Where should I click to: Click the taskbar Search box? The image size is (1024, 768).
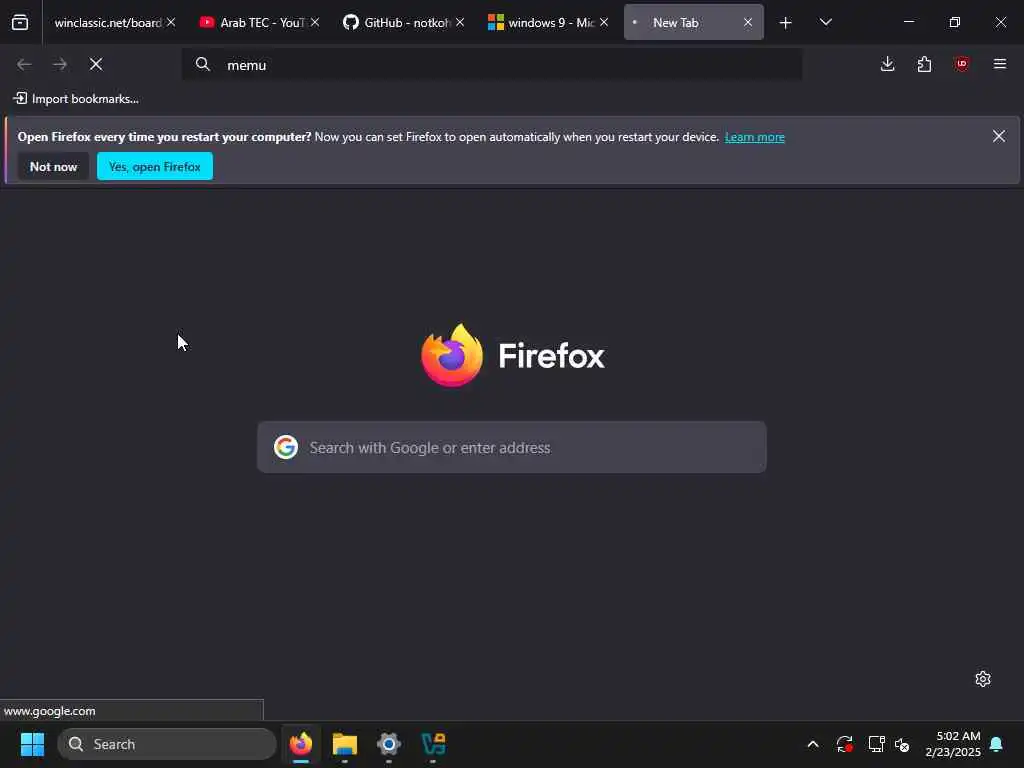[x=167, y=744]
